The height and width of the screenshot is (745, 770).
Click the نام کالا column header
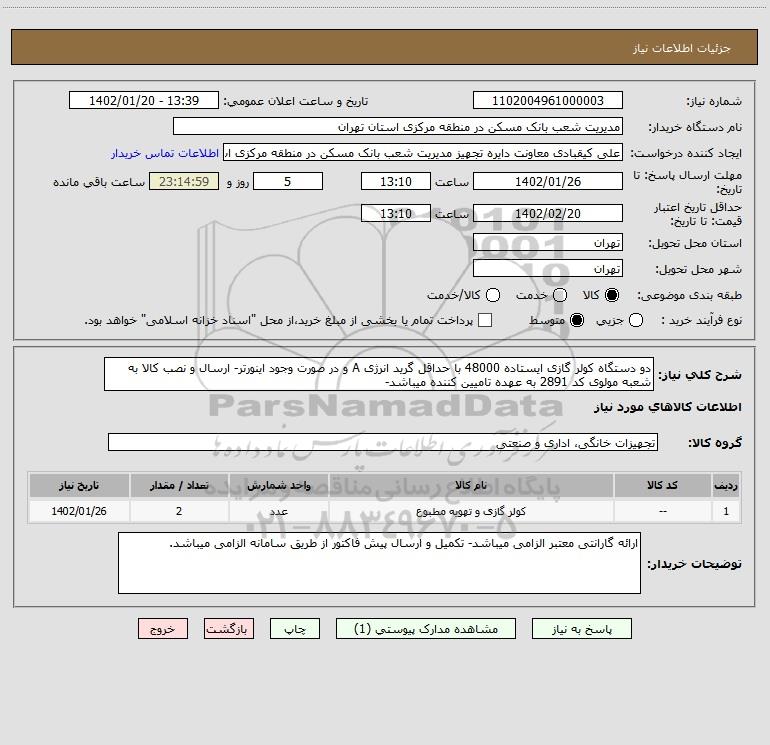click(471, 486)
